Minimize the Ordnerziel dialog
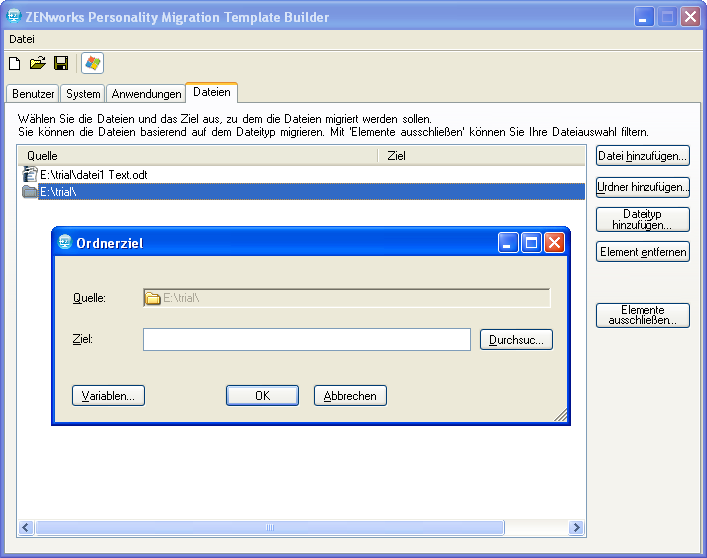 [508, 242]
